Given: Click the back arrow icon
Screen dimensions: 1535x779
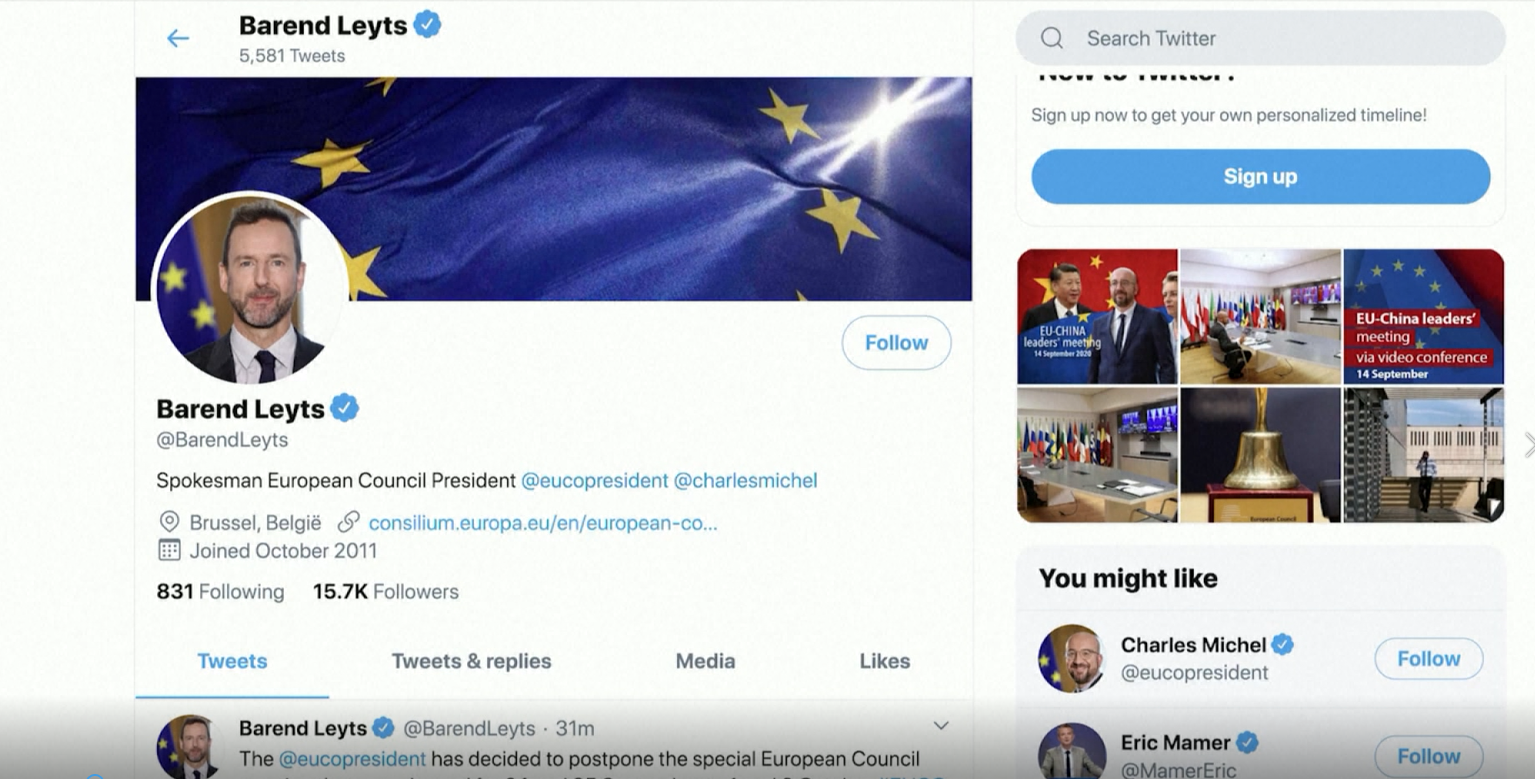Looking at the screenshot, I should coord(178,38).
